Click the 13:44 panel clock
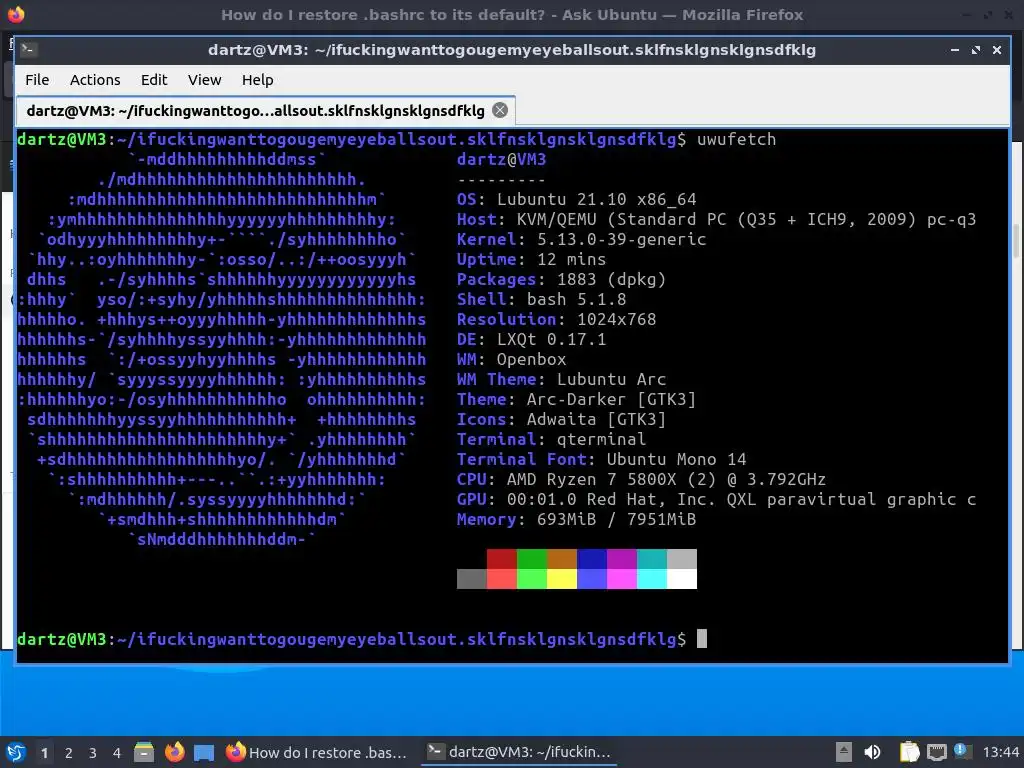1024x768 pixels. pyautogui.click(x=1000, y=752)
